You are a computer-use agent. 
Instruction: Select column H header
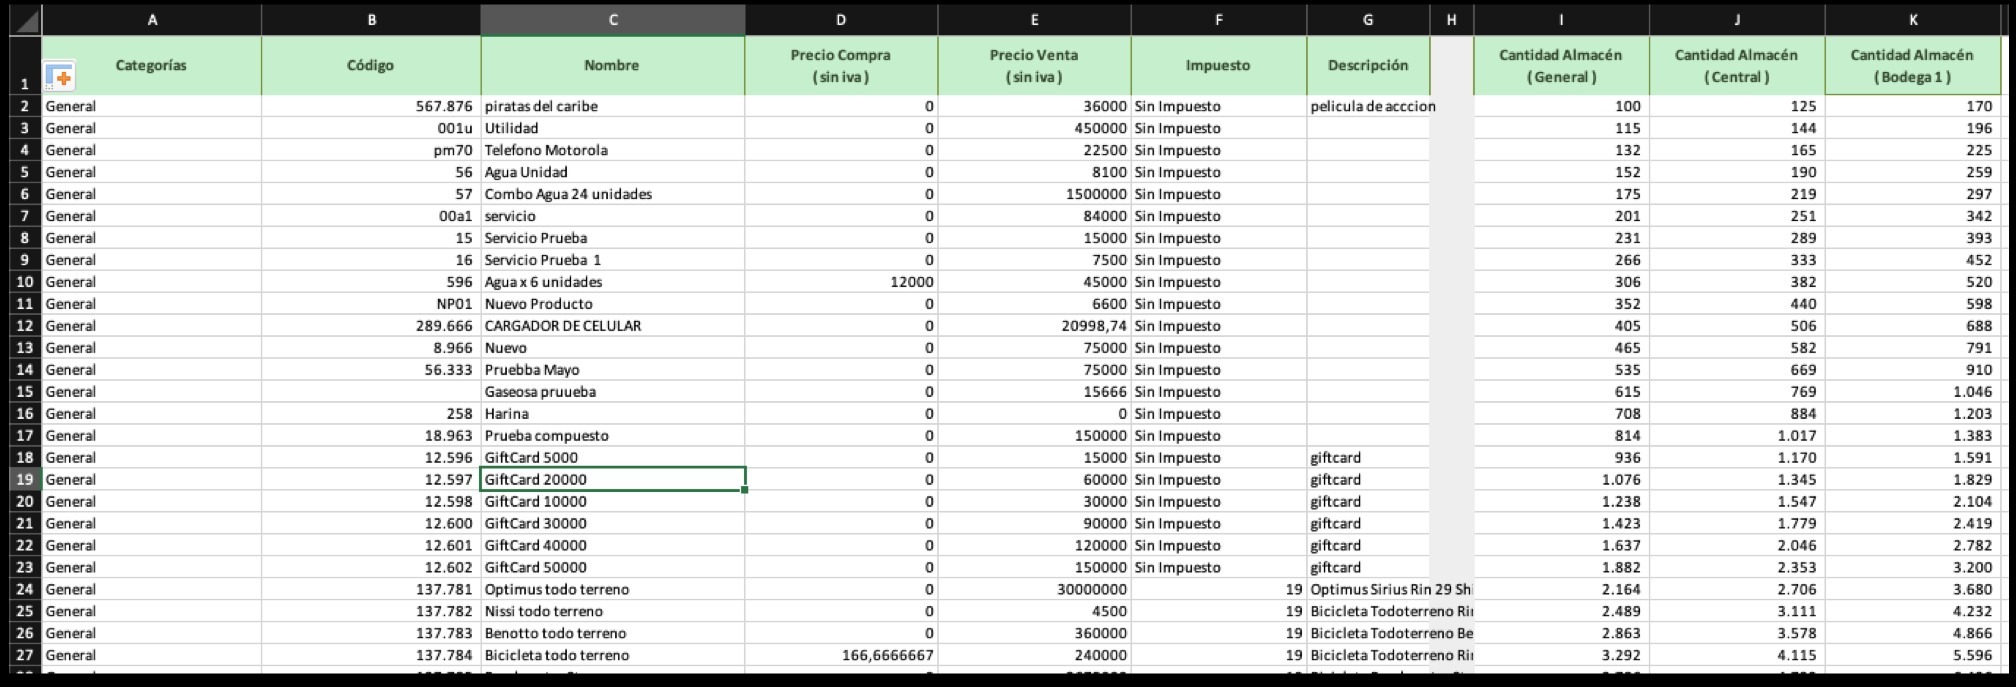(x=1451, y=20)
